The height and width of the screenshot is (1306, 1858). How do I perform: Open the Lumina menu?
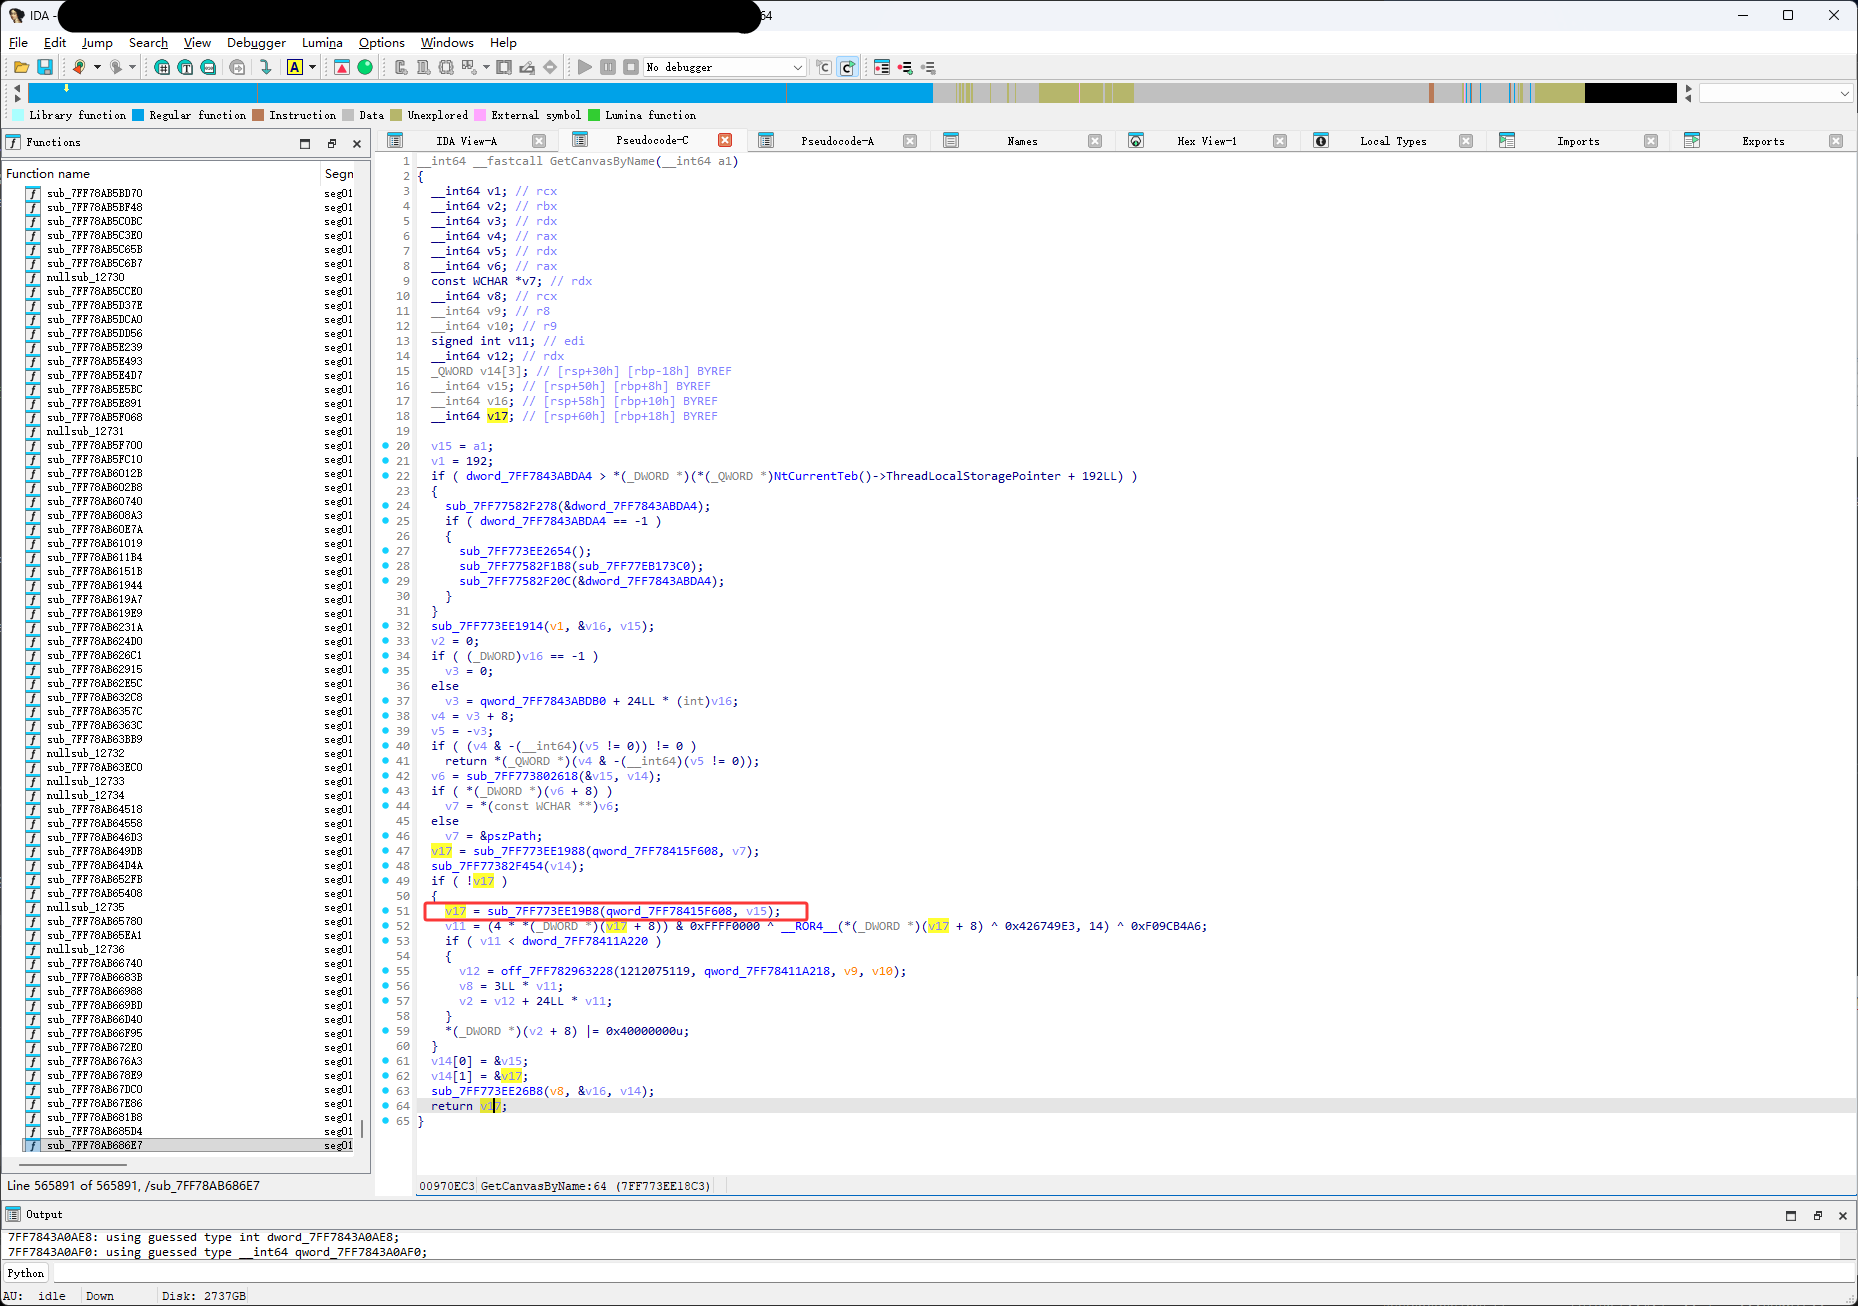click(x=322, y=42)
